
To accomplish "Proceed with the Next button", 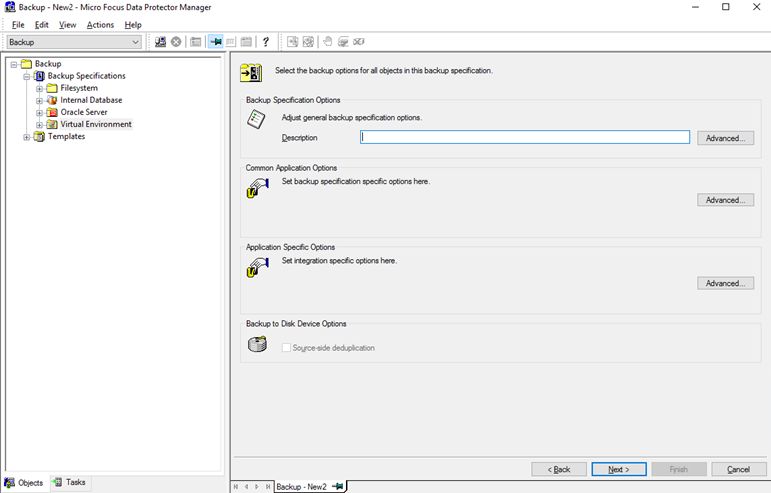I will coord(619,469).
